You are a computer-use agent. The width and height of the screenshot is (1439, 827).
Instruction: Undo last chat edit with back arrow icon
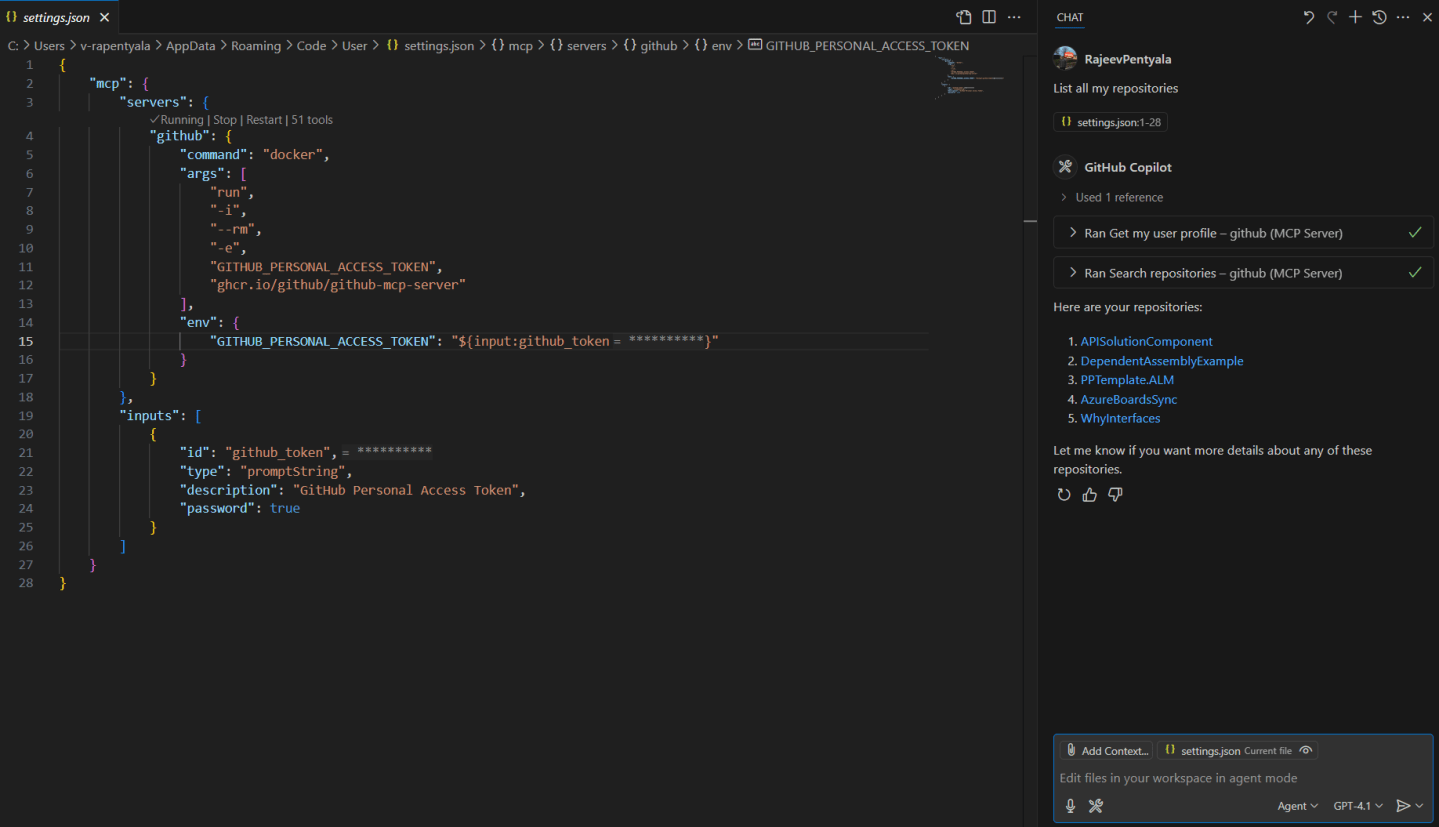click(1308, 16)
